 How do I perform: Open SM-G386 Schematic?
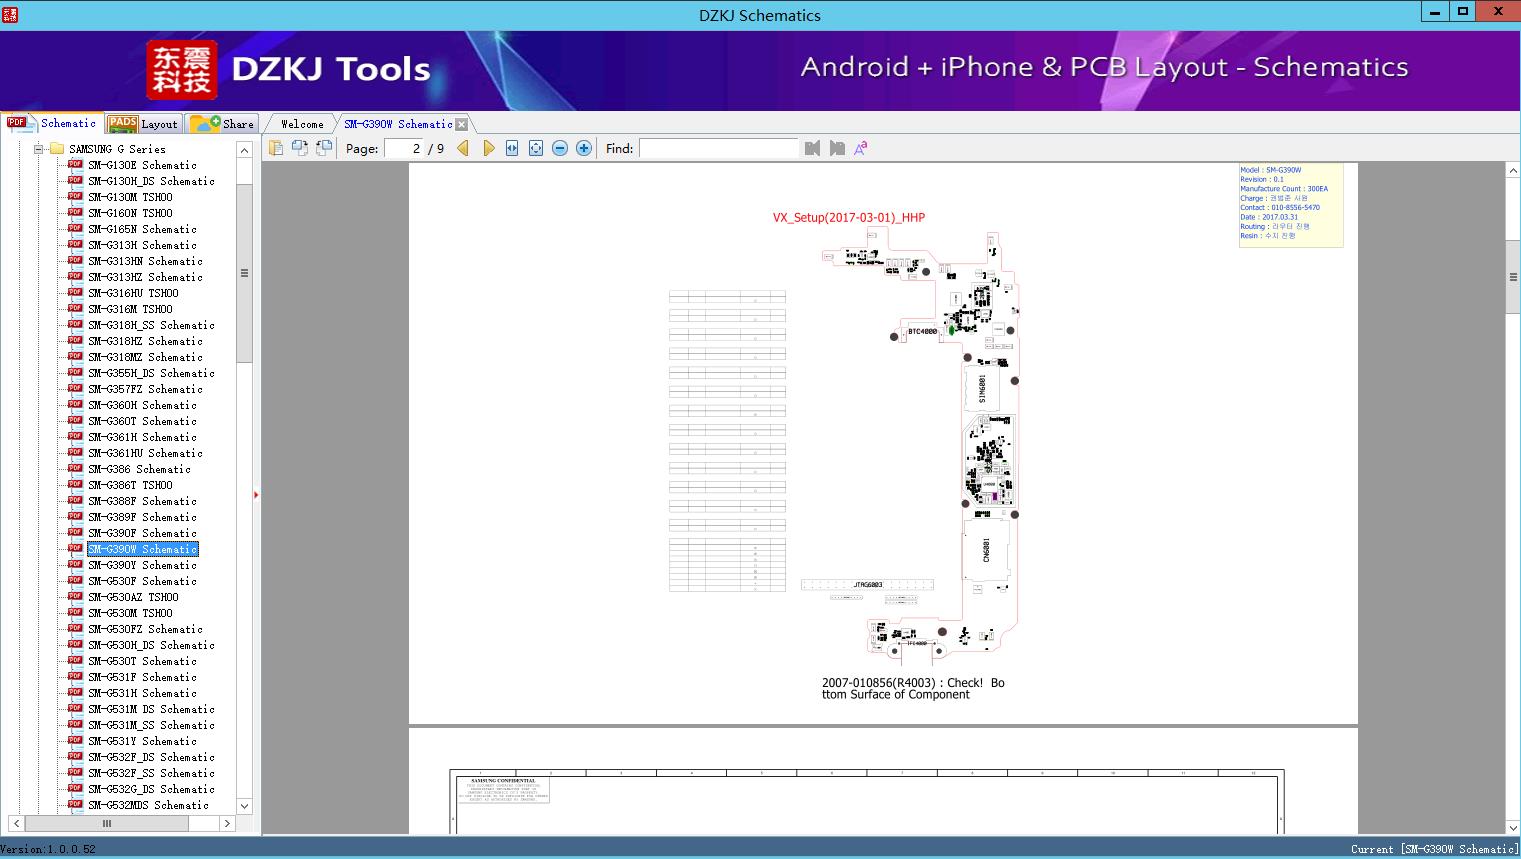[139, 469]
